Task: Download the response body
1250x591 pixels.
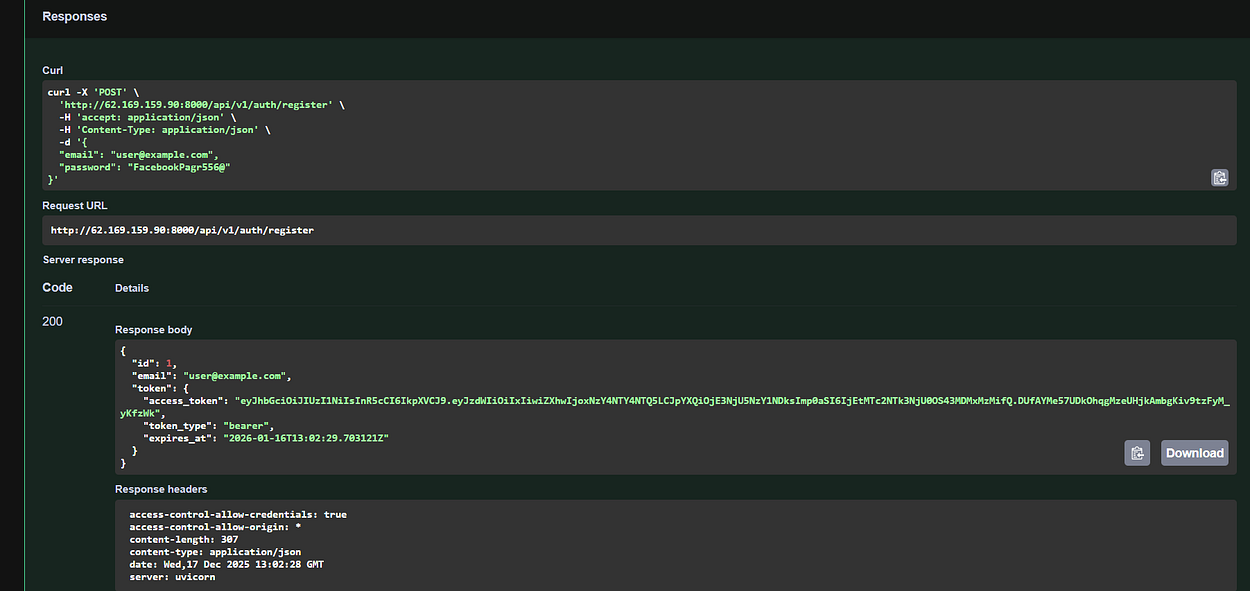Action: (x=1194, y=453)
